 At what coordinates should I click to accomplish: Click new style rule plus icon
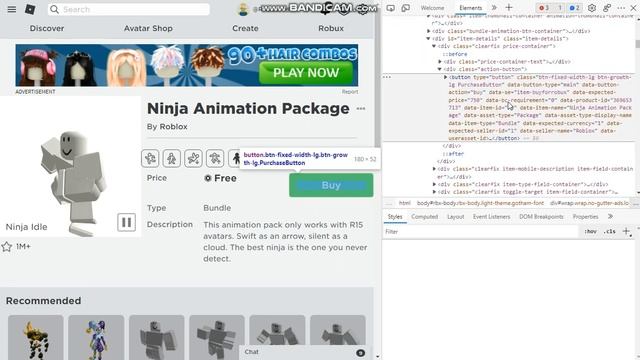click(x=627, y=231)
